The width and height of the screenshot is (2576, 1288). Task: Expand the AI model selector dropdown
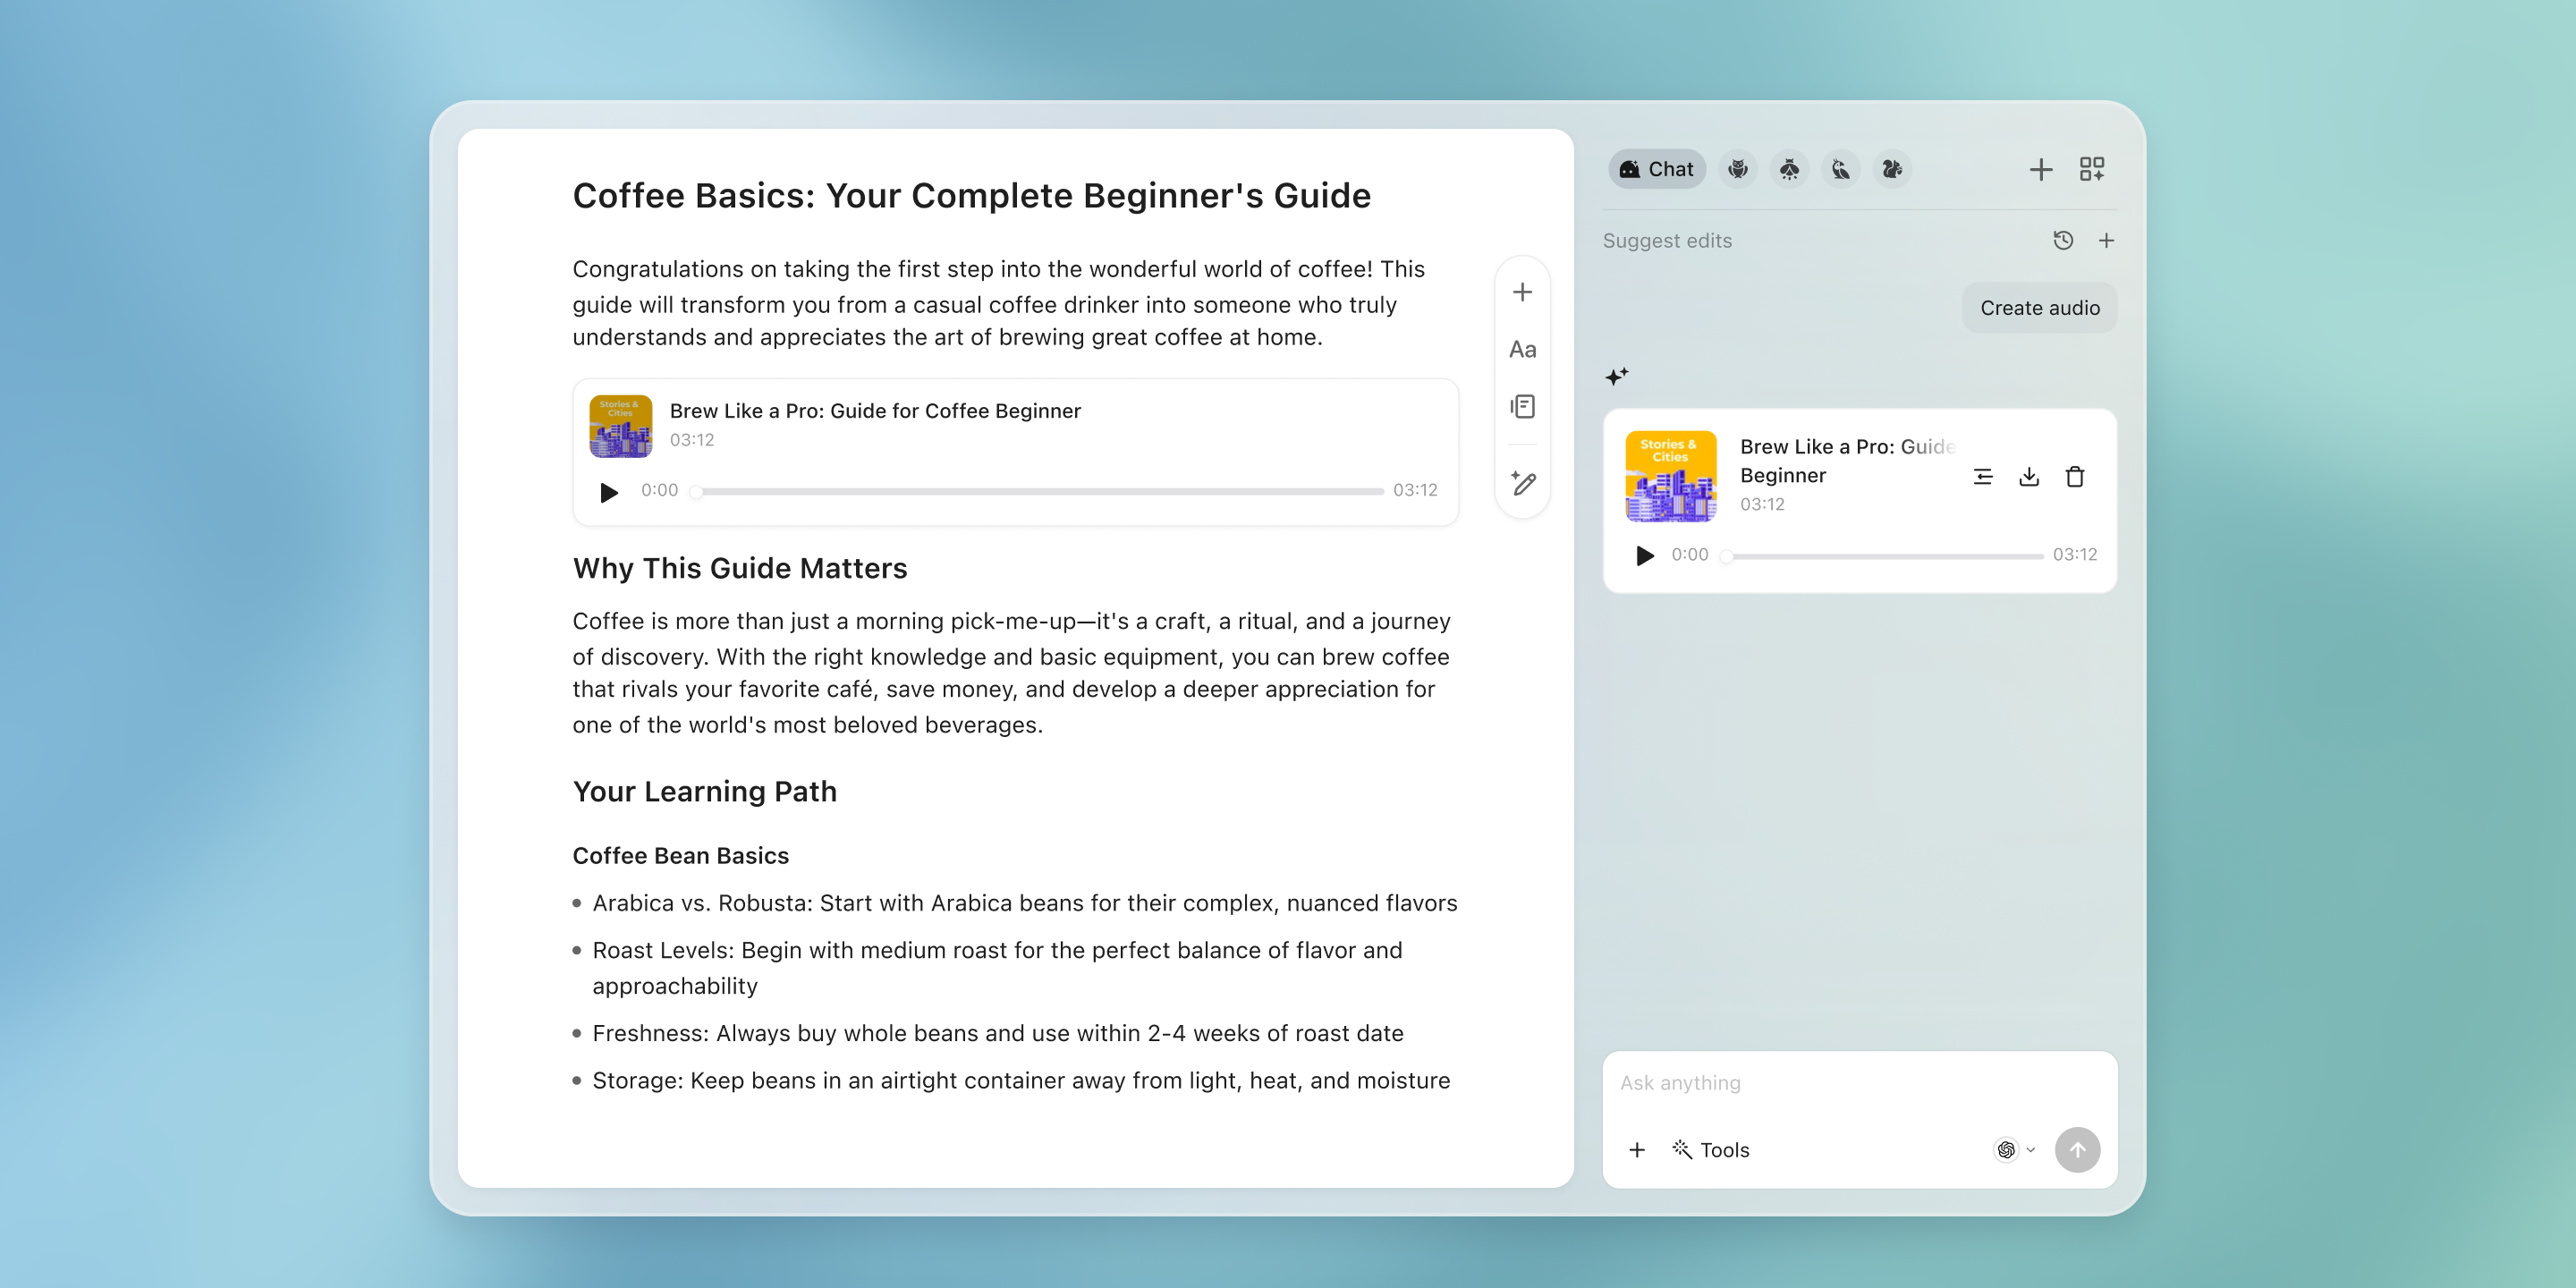(x=2013, y=1150)
